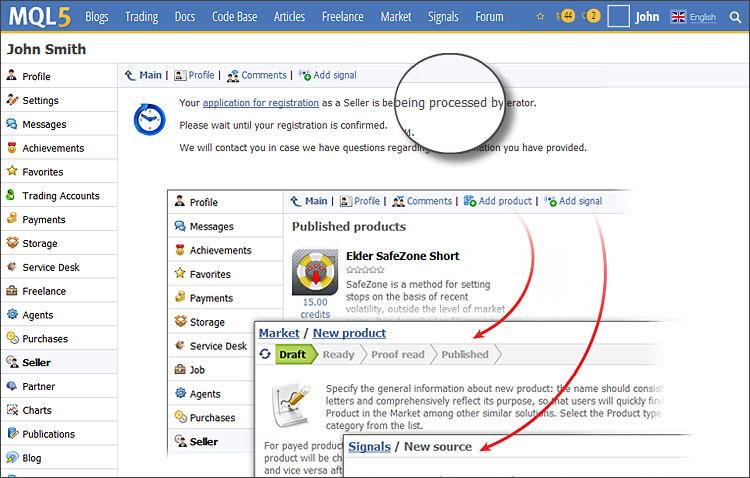Open Docs in the top navigation
Image resolution: width=750 pixels, height=478 pixels.
click(x=185, y=17)
